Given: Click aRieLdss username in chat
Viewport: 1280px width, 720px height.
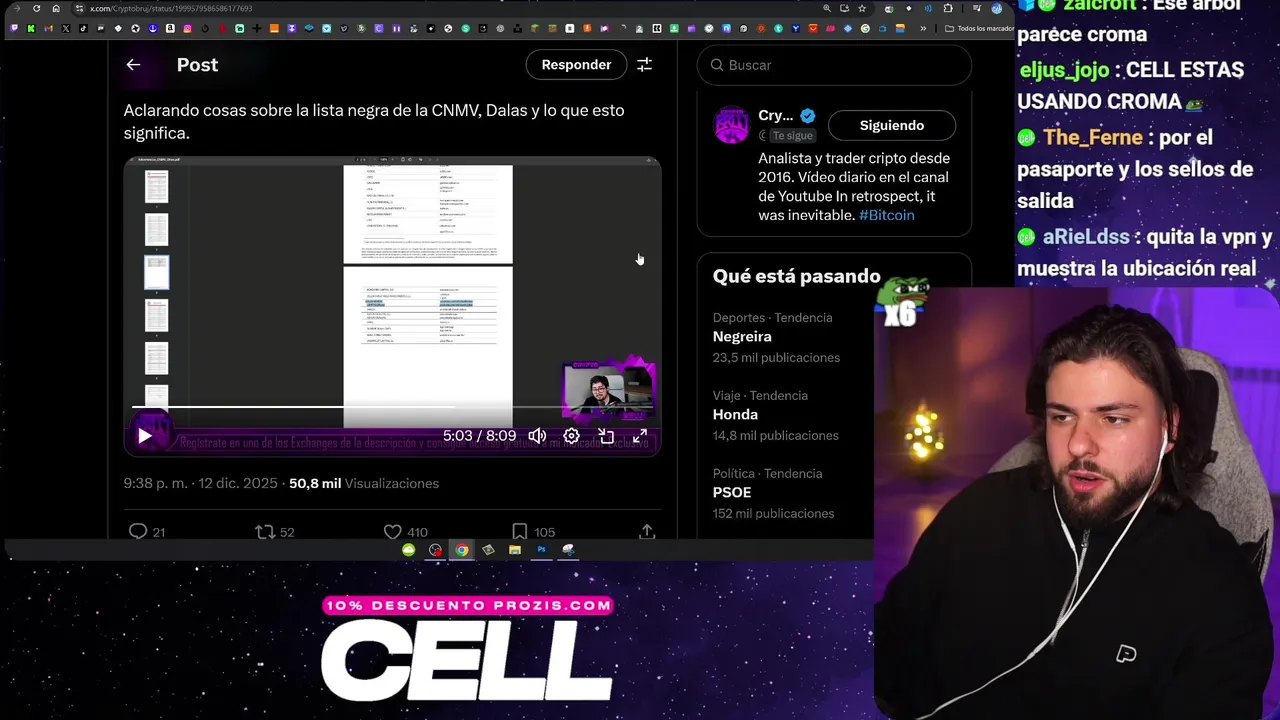Looking at the screenshot, I should (1086, 237).
